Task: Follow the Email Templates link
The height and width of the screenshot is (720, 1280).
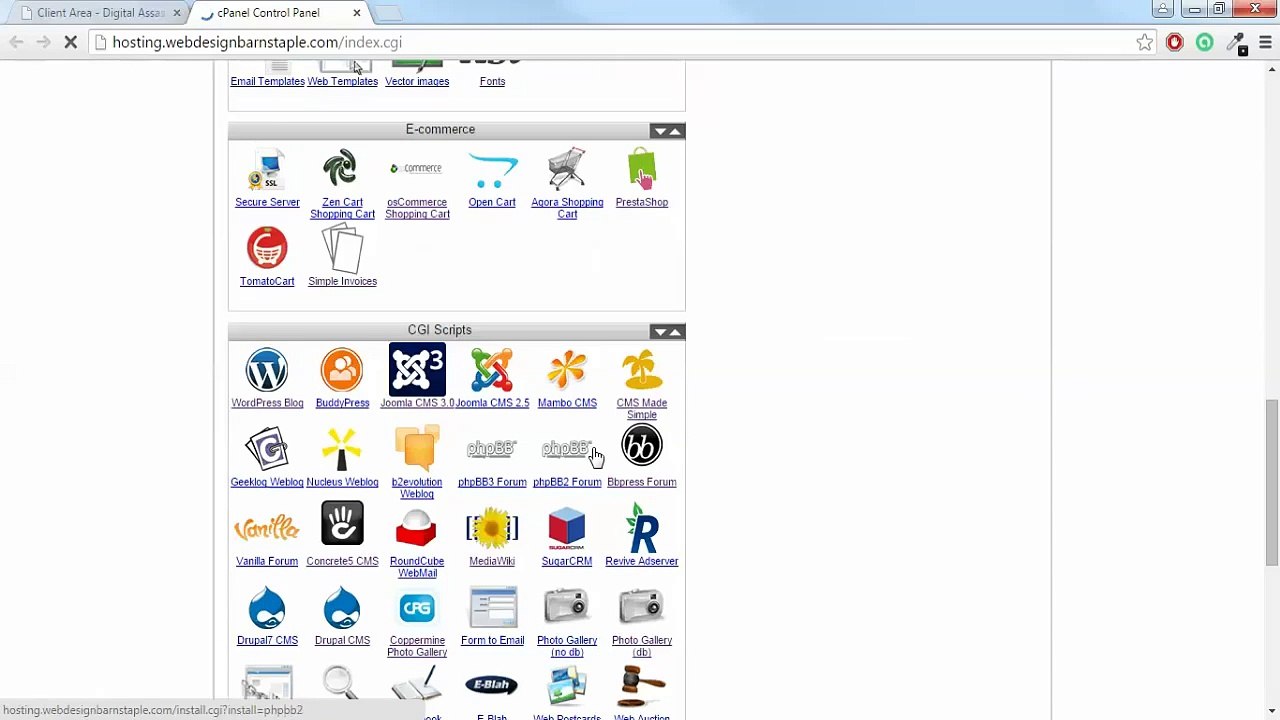Action: tap(267, 81)
